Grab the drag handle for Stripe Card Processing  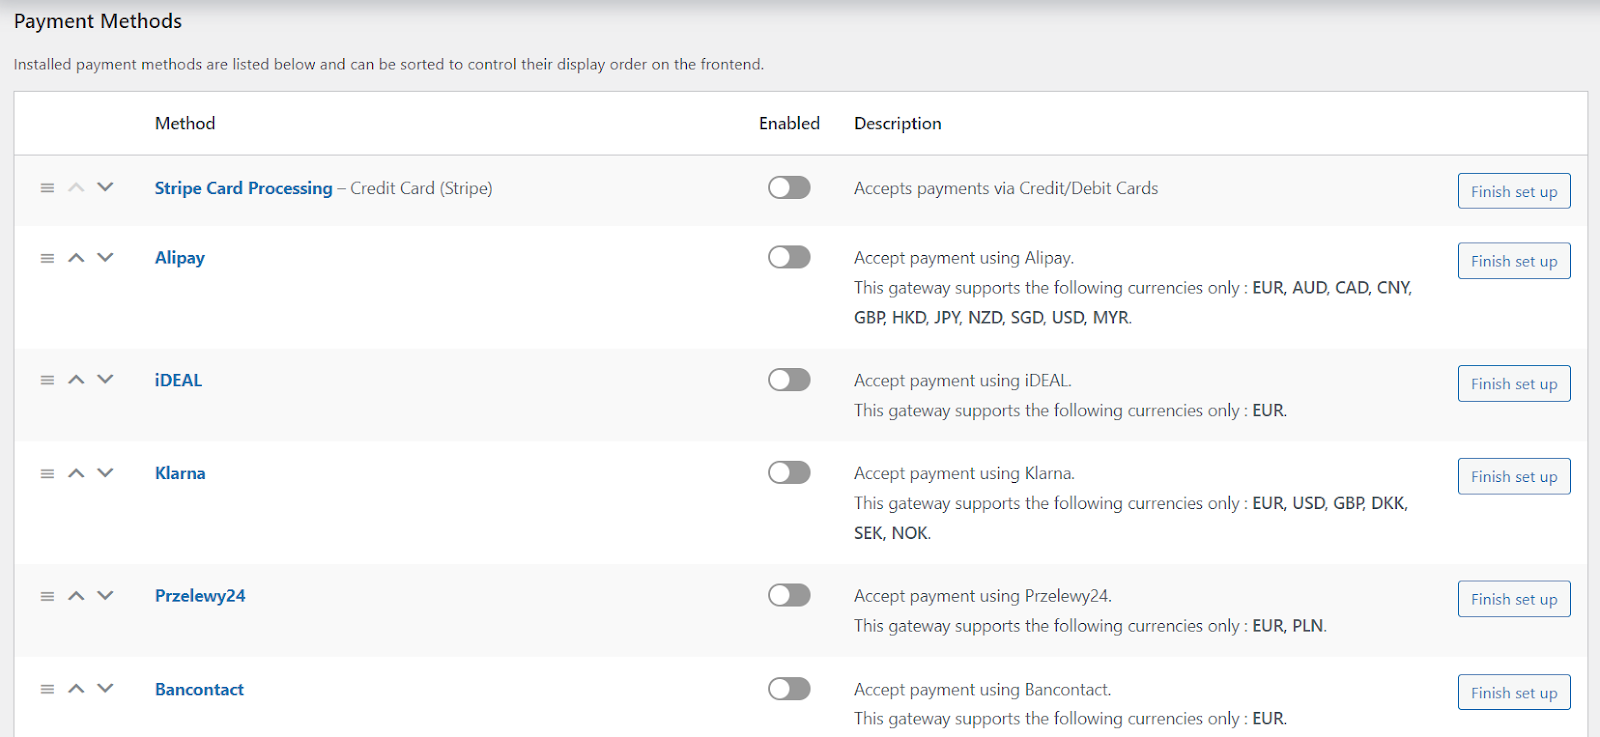(x=47, y=188)
